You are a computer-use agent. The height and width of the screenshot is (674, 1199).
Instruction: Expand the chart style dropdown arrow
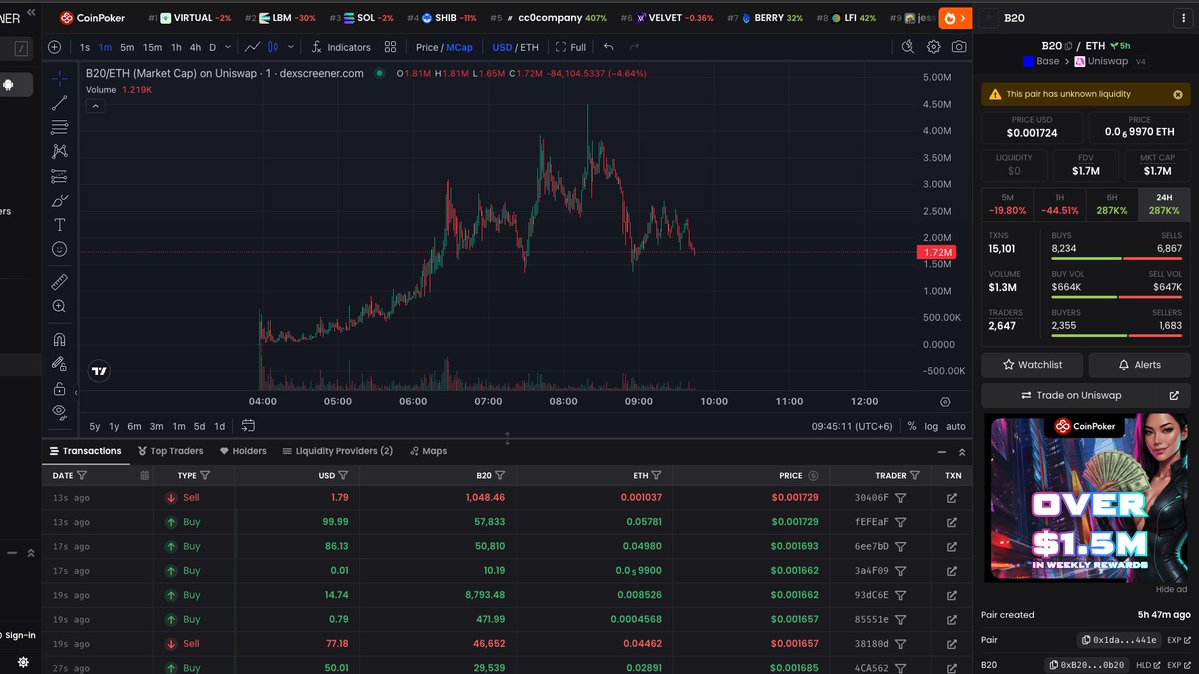pos(291,47)
